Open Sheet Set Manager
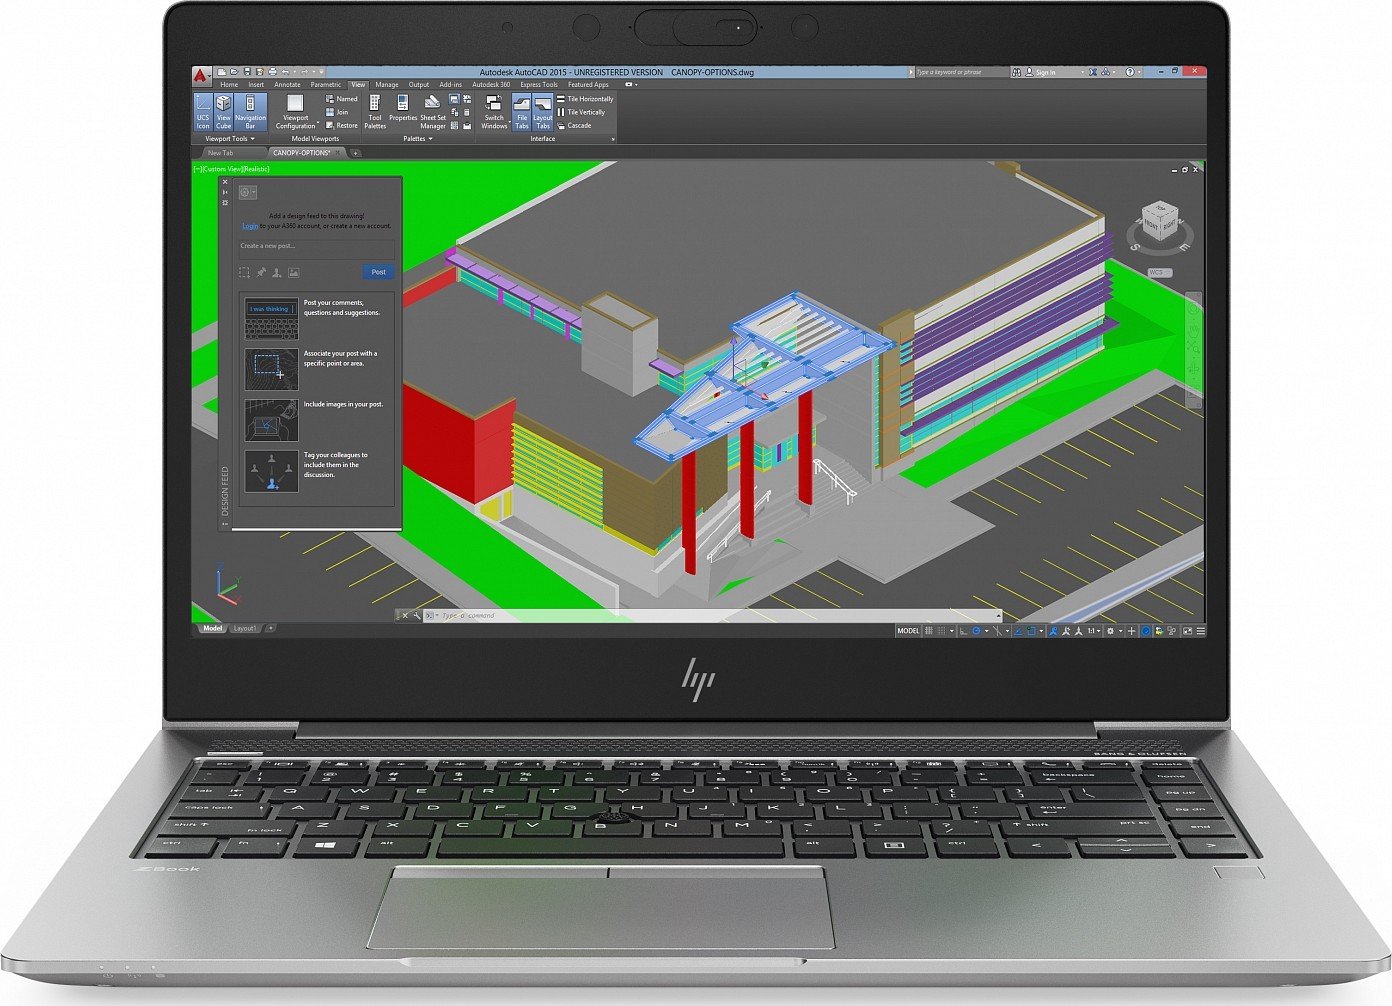Viewport: 1392px width, 1006px height. pos(433,112)
